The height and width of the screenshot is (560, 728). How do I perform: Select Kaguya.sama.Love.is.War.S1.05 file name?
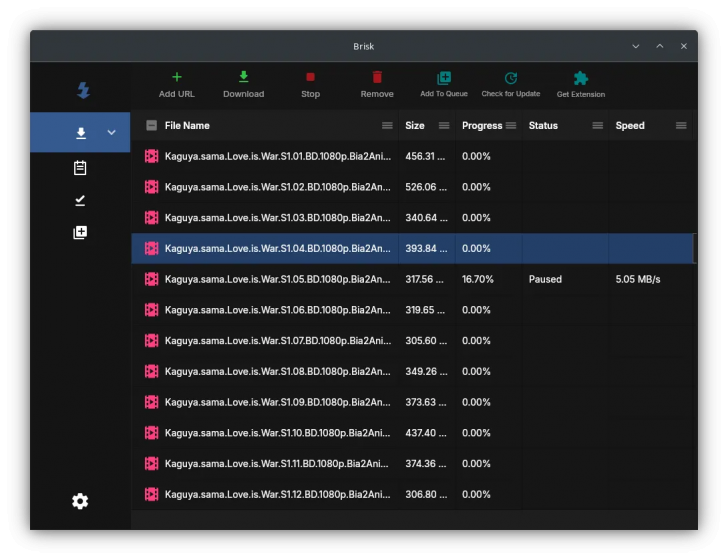click(278, 280)
